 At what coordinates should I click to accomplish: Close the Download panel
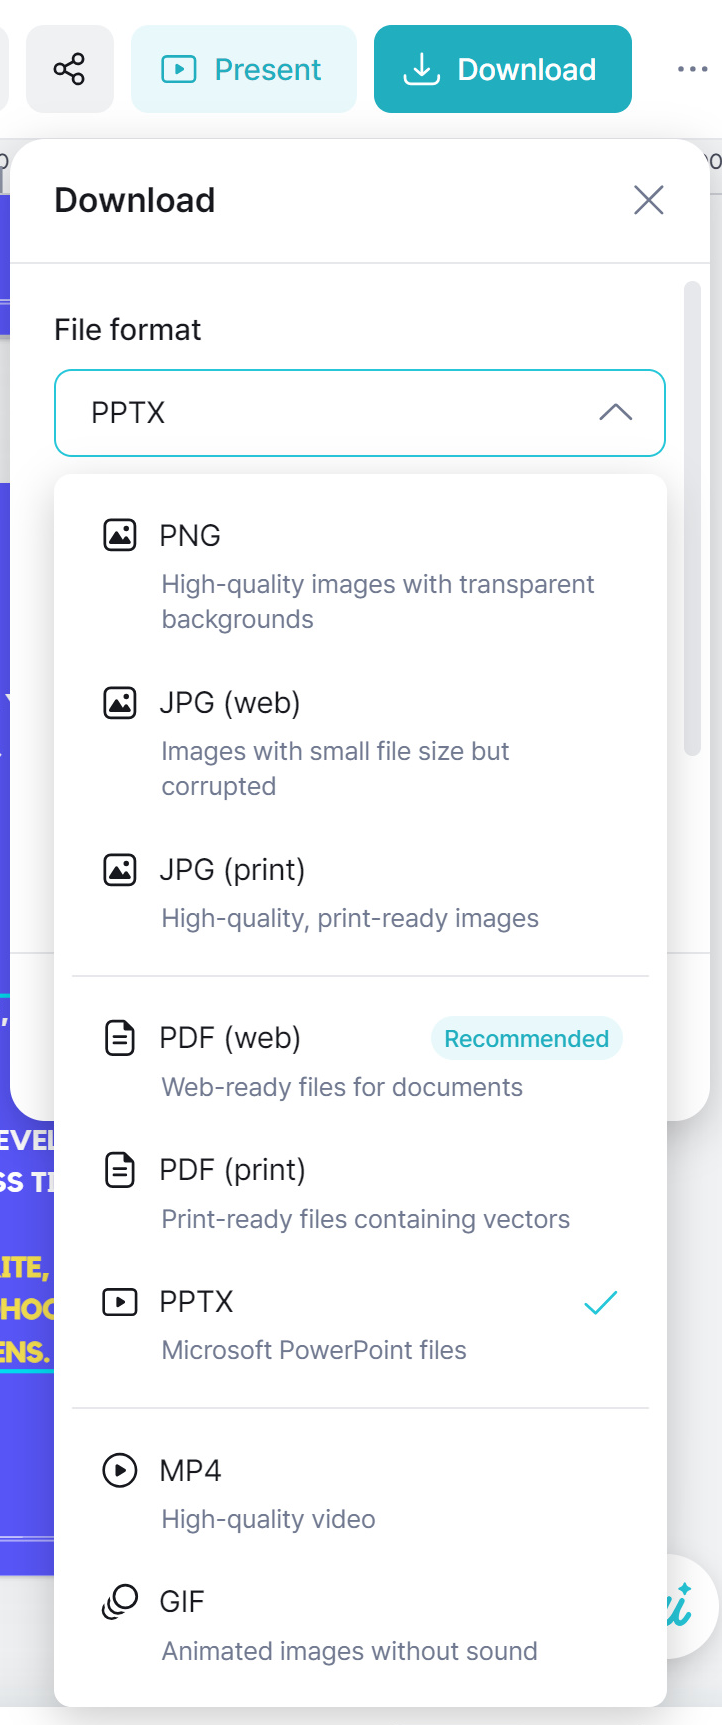pos(649,200)
